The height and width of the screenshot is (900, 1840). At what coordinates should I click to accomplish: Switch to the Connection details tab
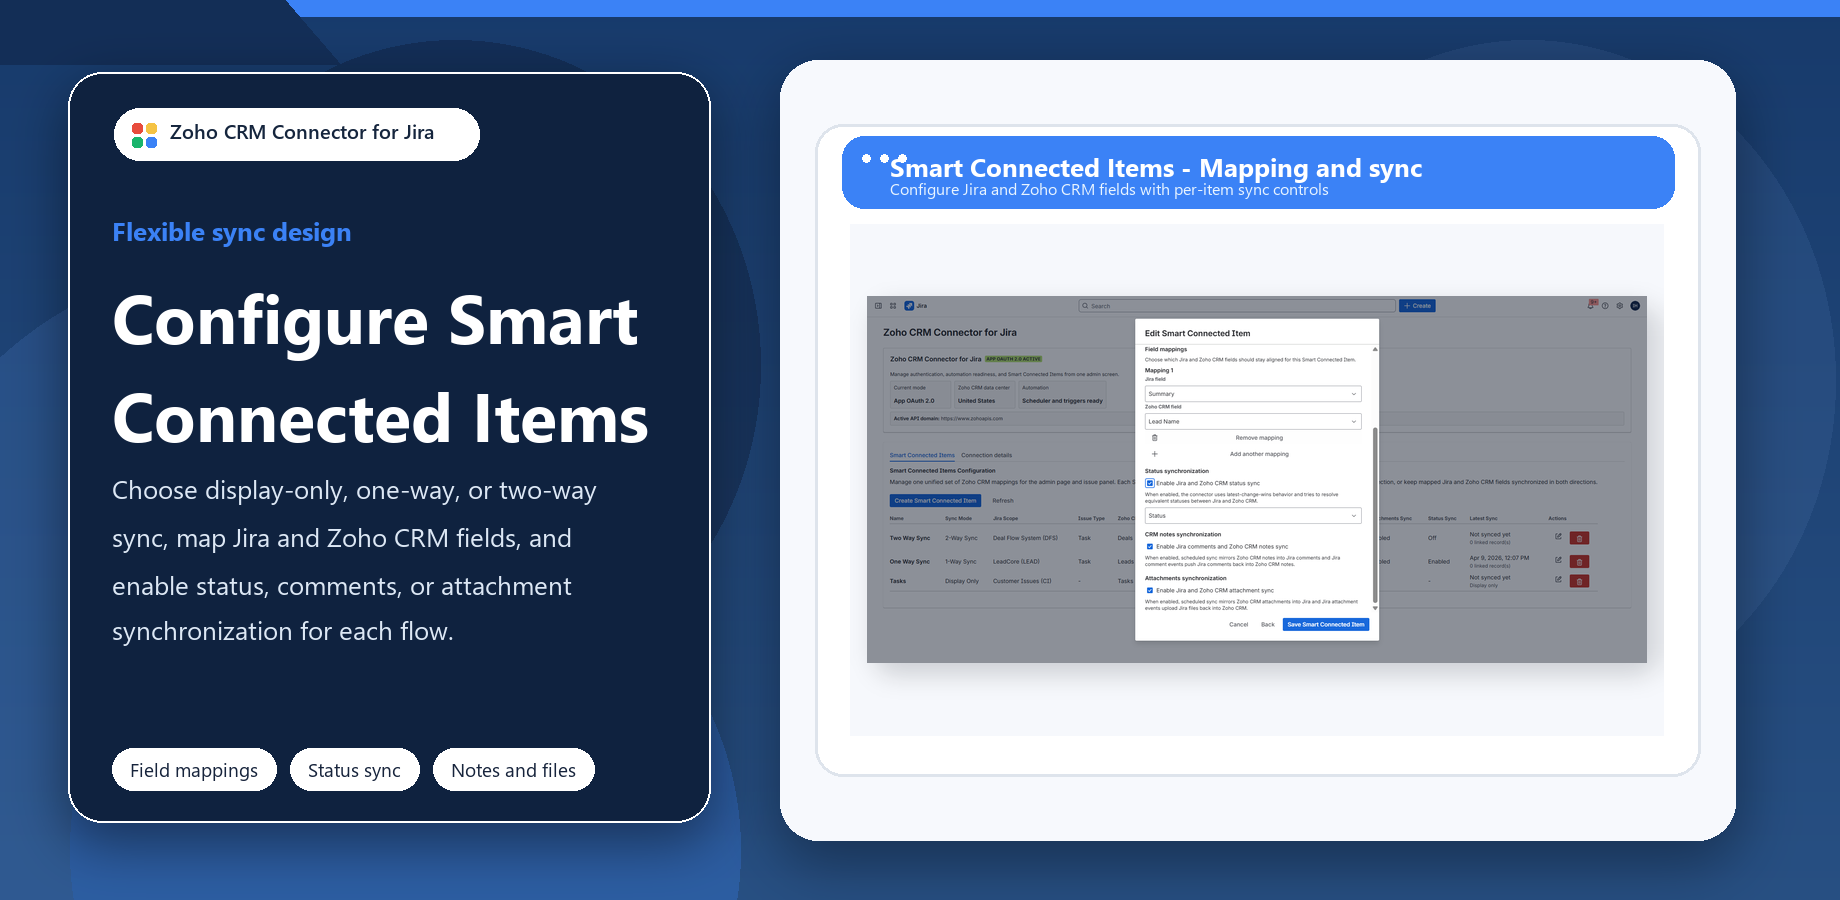(x=986, y=455)
